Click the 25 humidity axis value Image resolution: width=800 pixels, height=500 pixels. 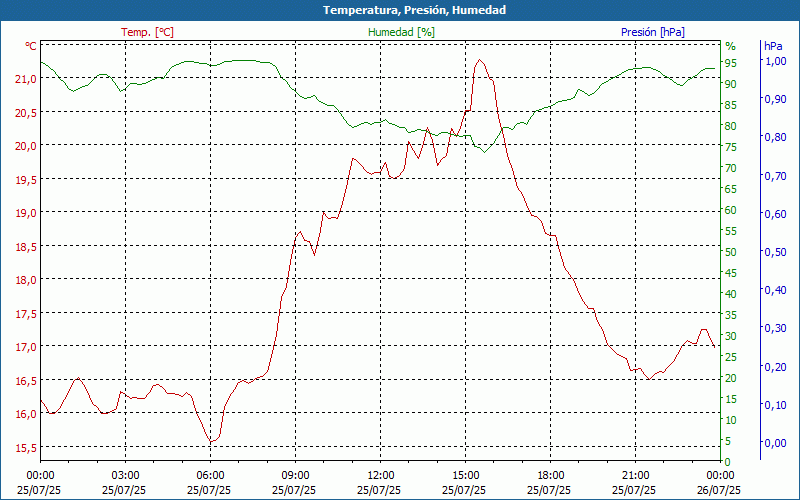click(731, 357)
